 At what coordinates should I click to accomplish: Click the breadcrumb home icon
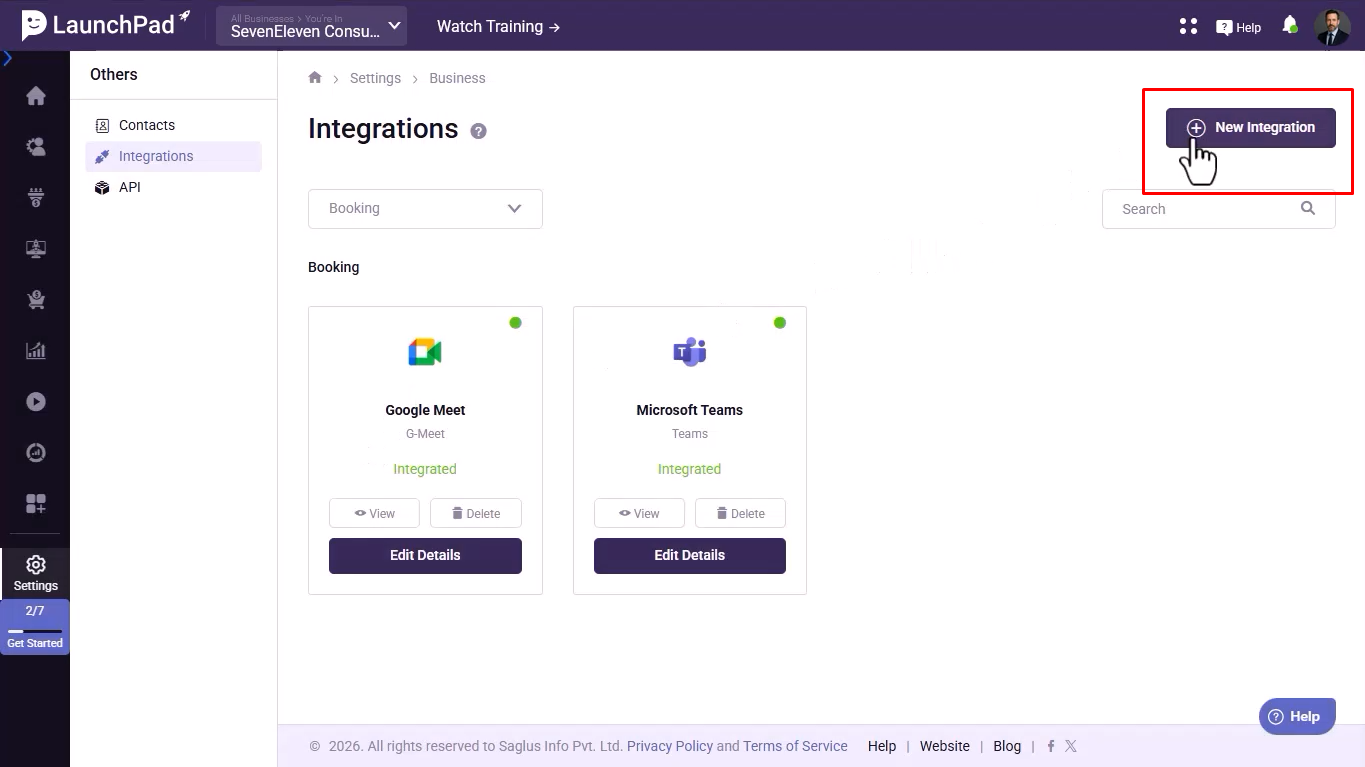point(315,78)
